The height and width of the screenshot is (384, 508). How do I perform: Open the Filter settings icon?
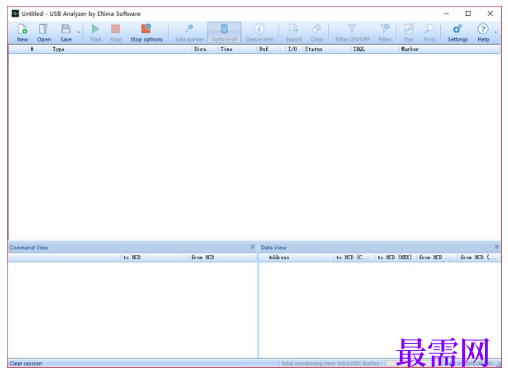click(385, 33)
